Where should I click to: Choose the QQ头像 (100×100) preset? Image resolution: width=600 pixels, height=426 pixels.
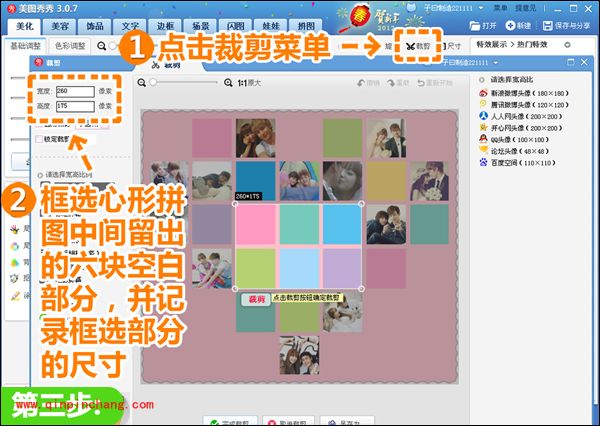[514, 140]
